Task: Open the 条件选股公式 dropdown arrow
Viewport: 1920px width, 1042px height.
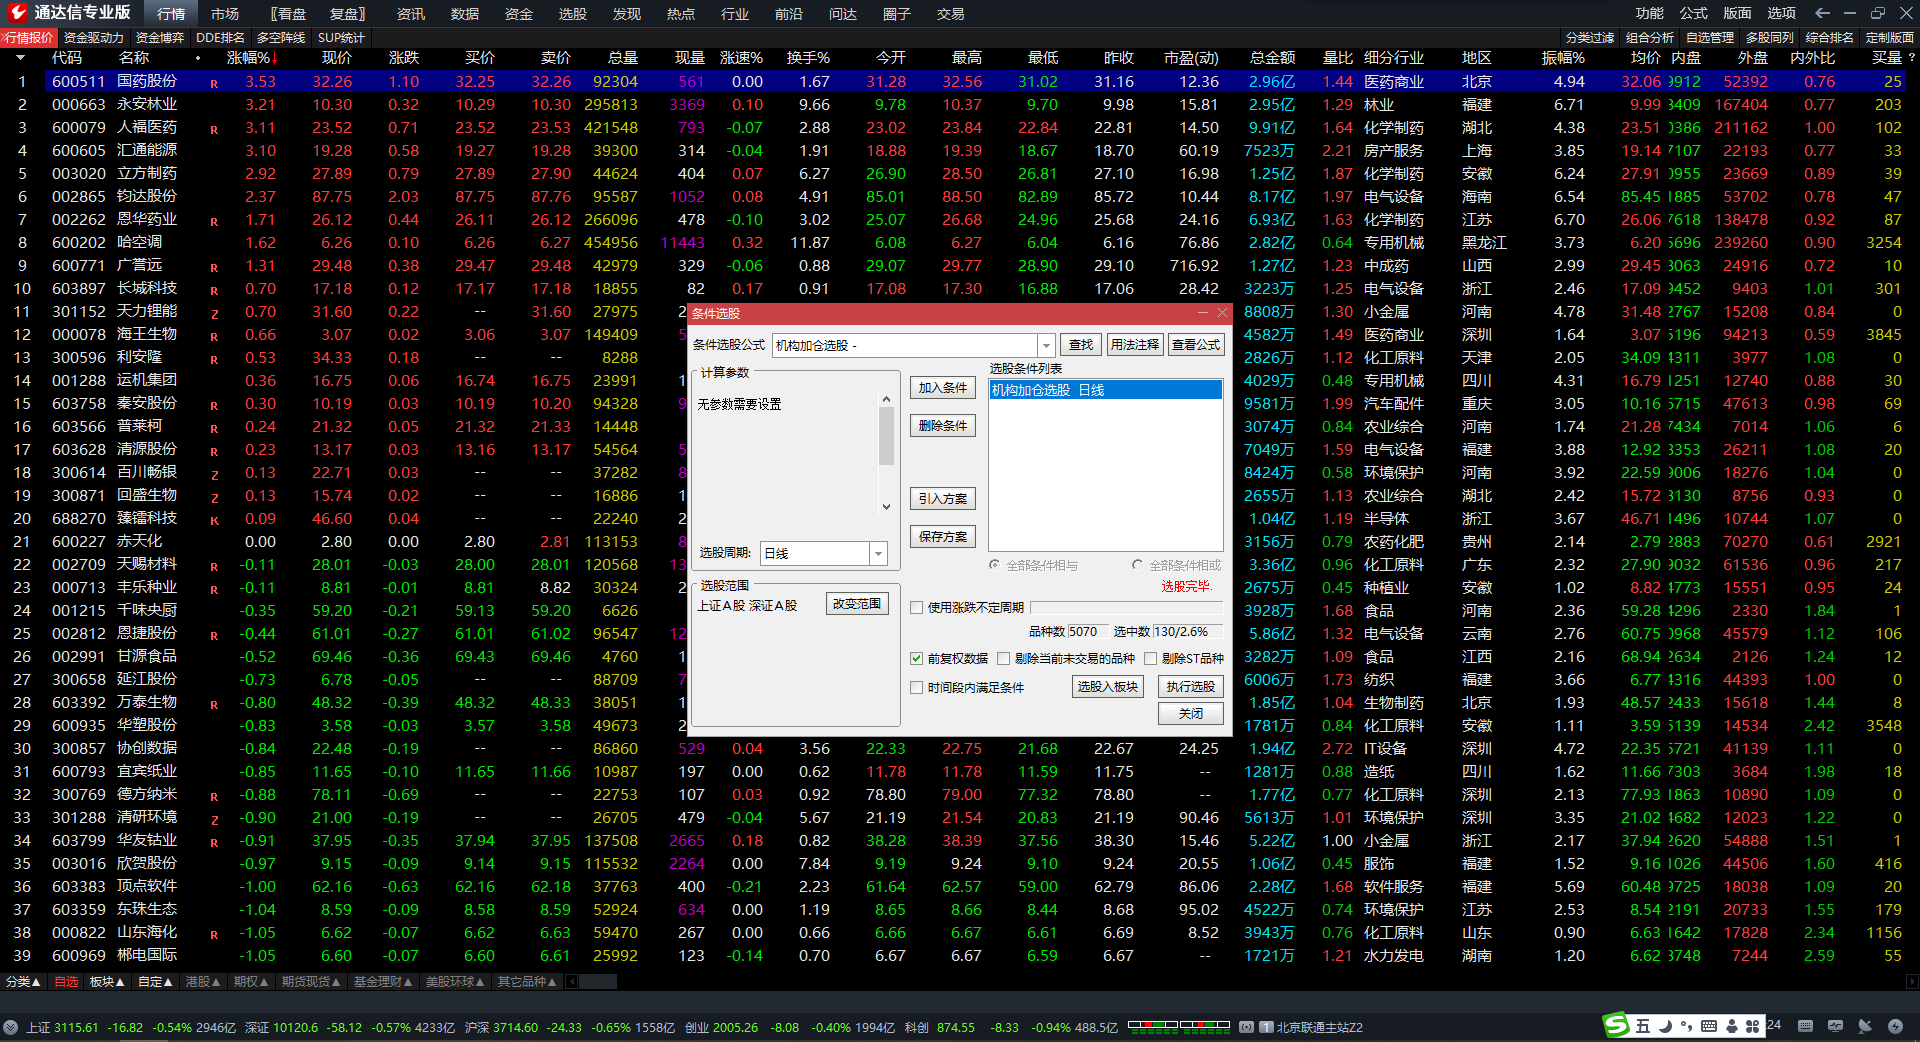Action: point(1046,345)
